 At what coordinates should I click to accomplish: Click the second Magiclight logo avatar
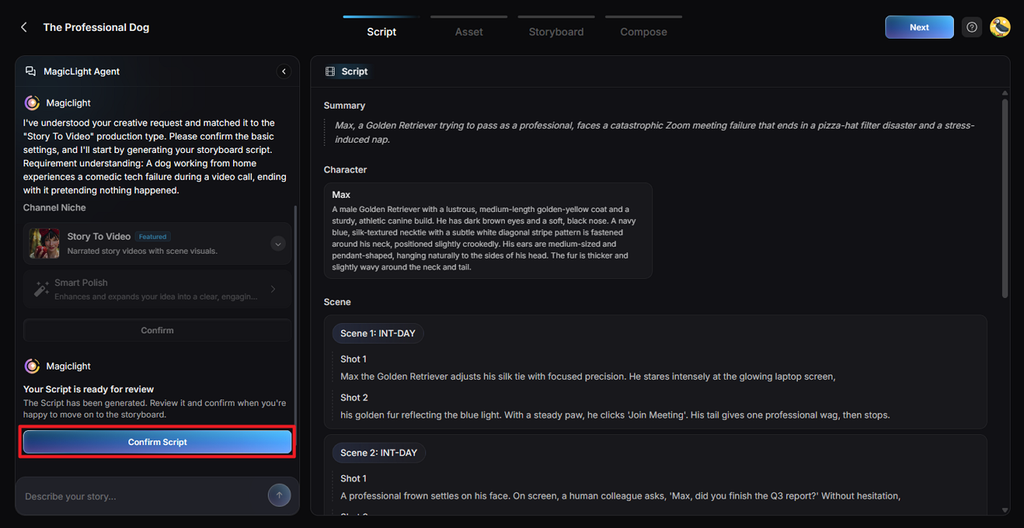pos(32,366)
